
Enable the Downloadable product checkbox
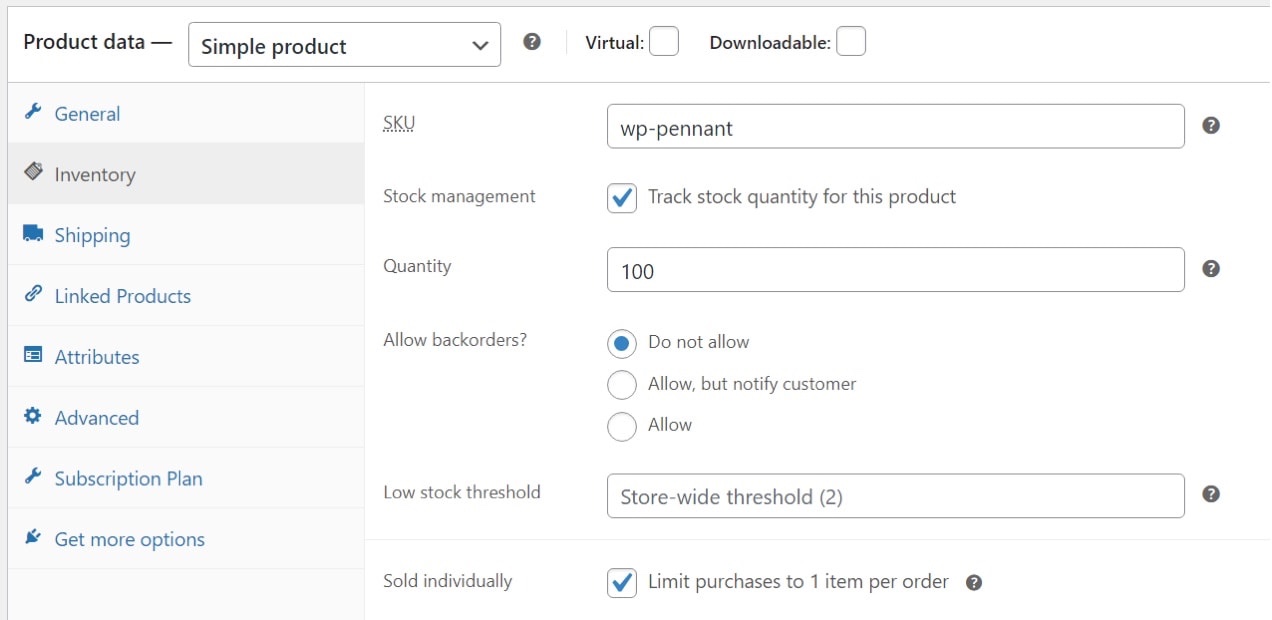click(851, 42)
